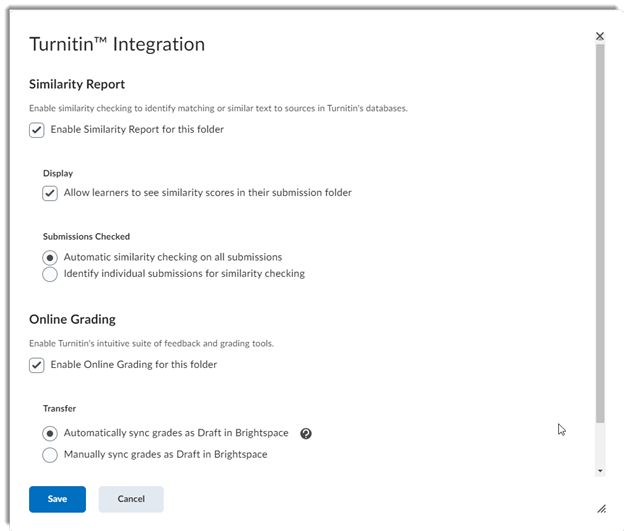Screen dimensions: 624x531
Task: Close the Turnitin Integration dialog
Action: tap(600, 36)
